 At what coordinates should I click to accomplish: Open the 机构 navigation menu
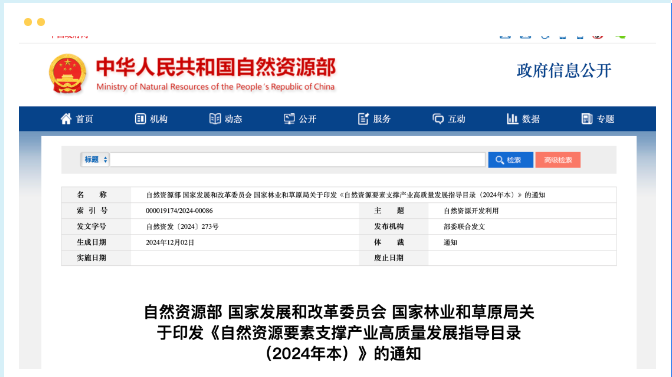(151, 119)
